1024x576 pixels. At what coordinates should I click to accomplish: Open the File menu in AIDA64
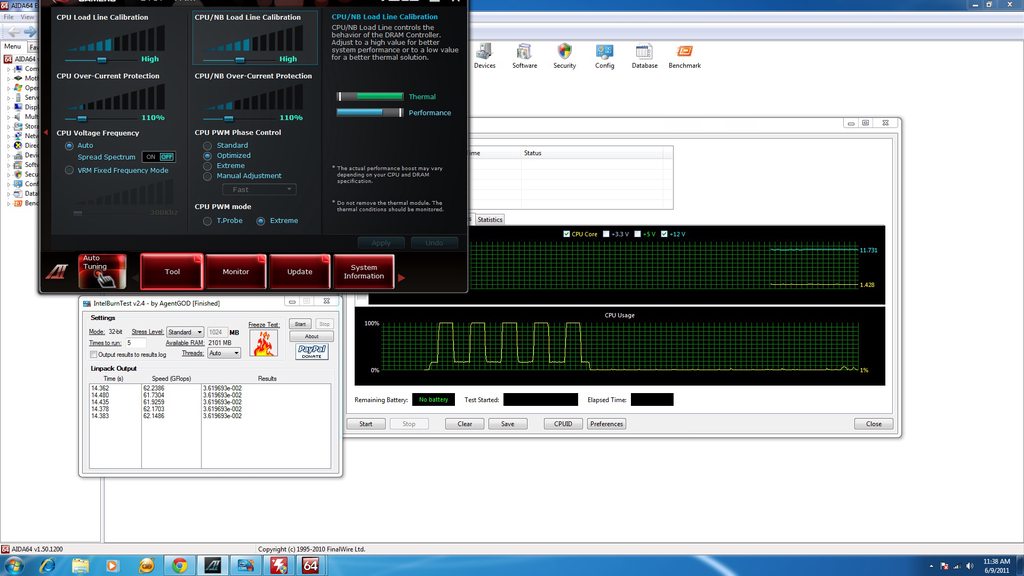click(8, 17)
